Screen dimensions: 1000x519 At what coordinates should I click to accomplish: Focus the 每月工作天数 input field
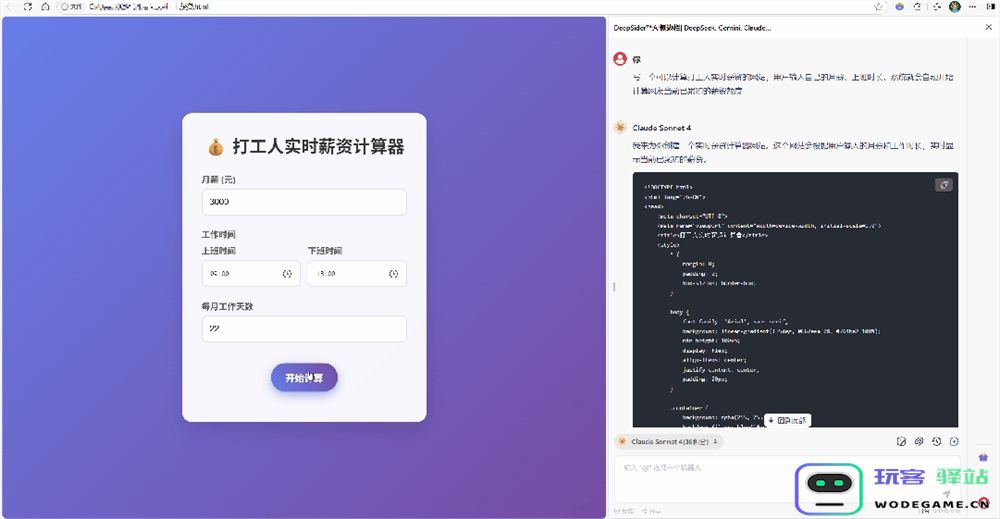(x=304, y=328)
